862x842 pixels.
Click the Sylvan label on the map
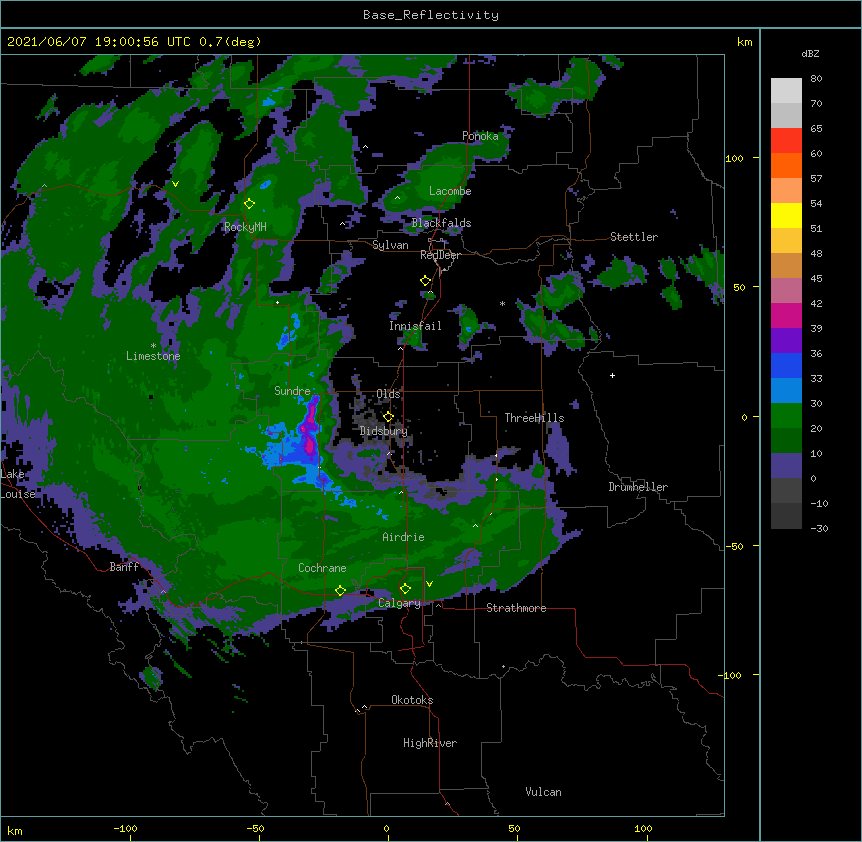pyautogui.click(x=390, y=245)
